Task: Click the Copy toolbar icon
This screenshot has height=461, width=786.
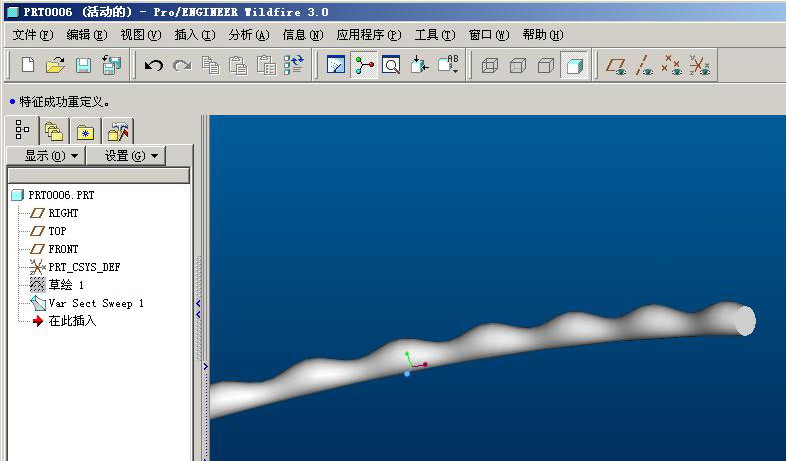Action: (x=211, y=65)
